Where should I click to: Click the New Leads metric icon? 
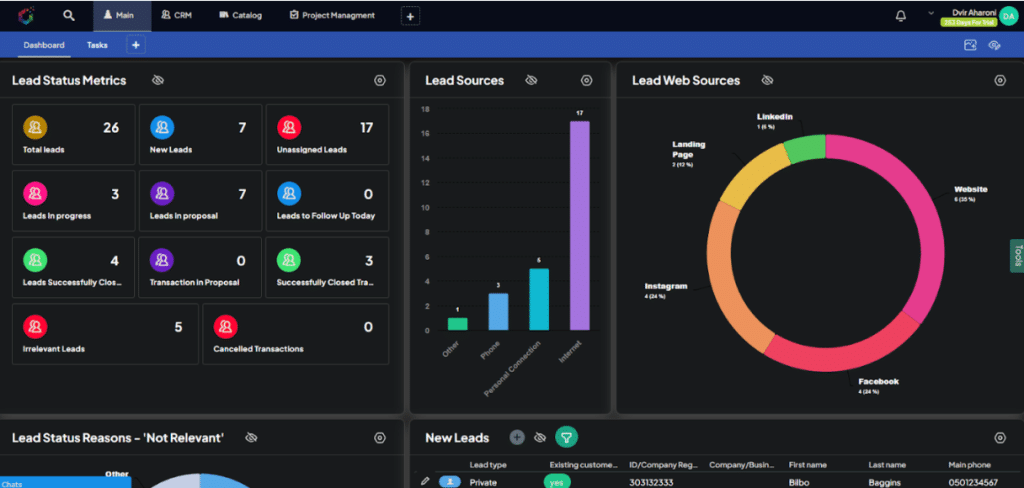162,127
